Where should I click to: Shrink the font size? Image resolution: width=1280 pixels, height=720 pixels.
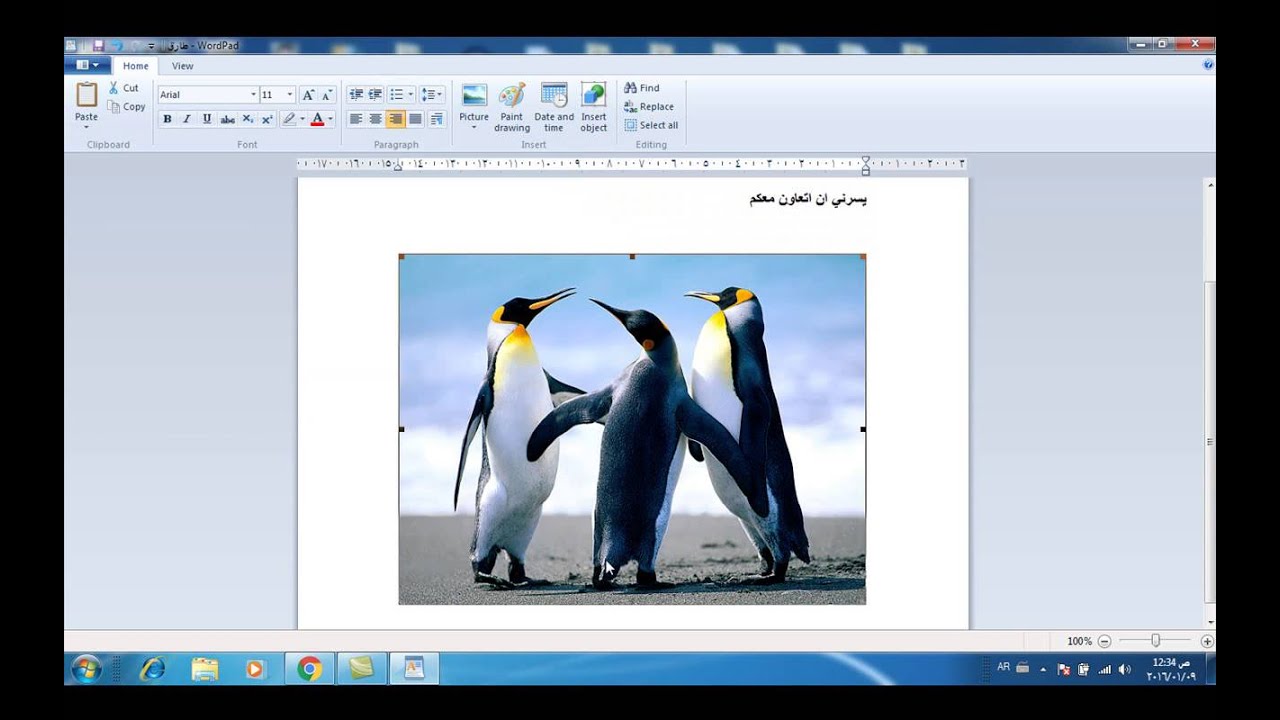tap(326, 95)
